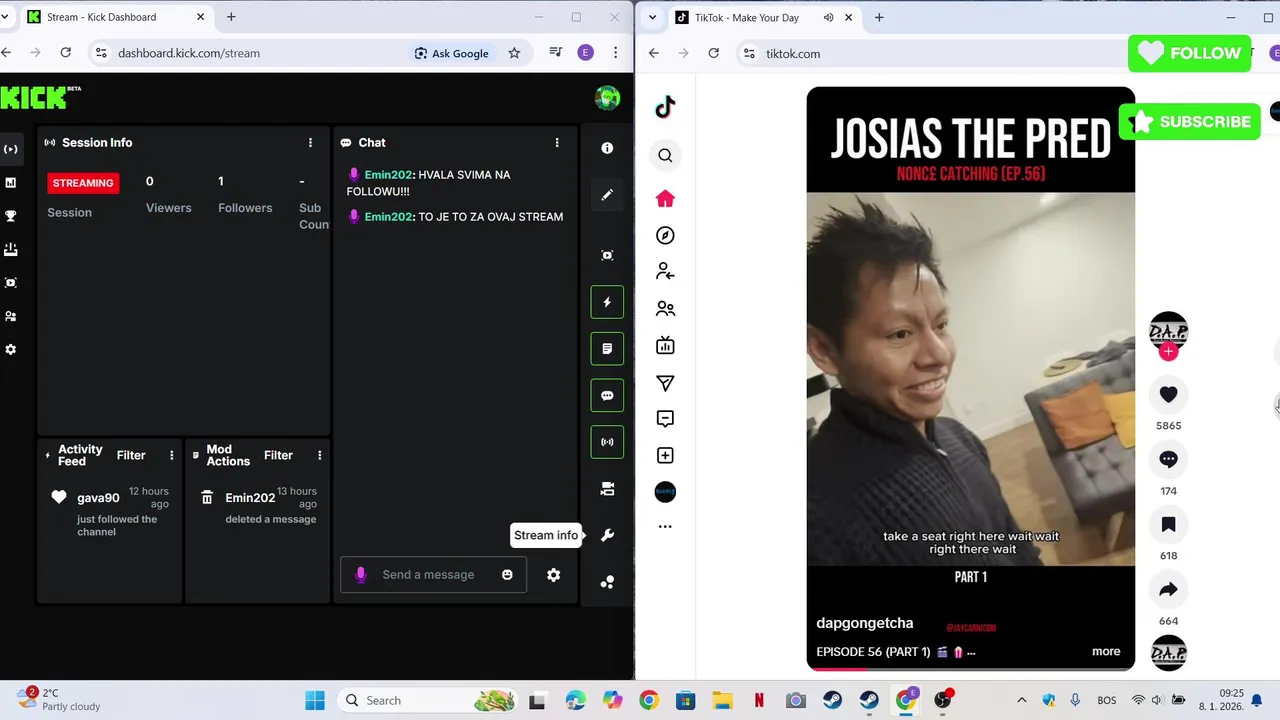
Task: Open Stream info wrench icon in Kick
Action: pyautogui.click(x=607, y=535)
